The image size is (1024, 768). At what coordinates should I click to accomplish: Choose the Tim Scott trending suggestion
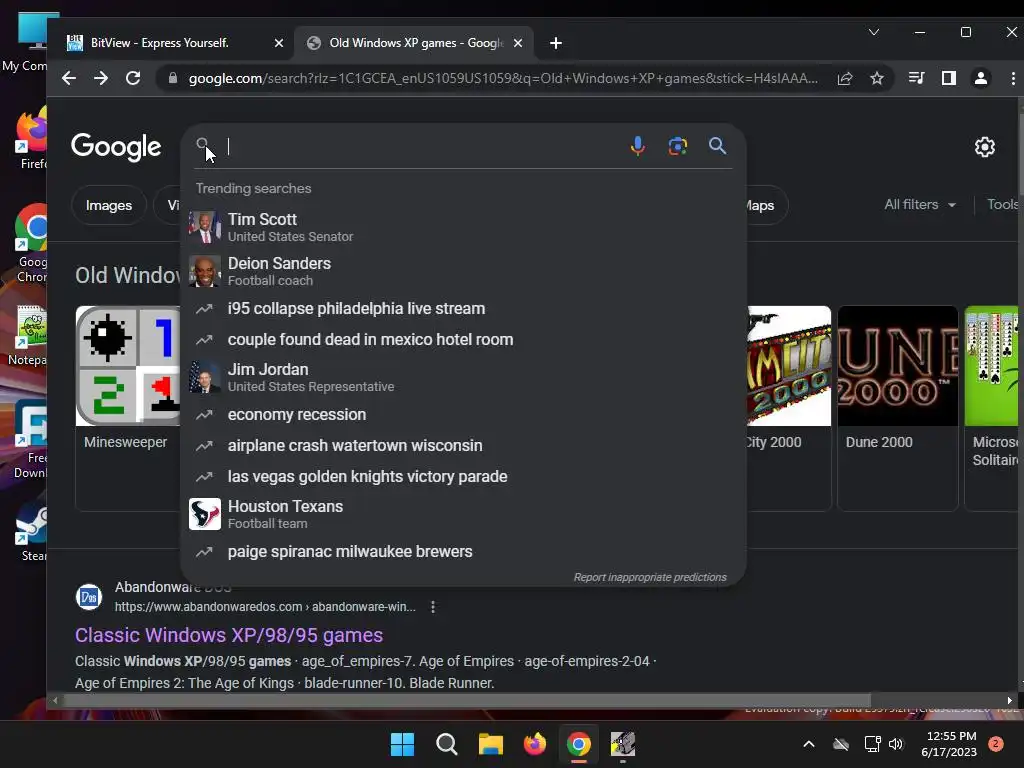click(x=462, y=227)
